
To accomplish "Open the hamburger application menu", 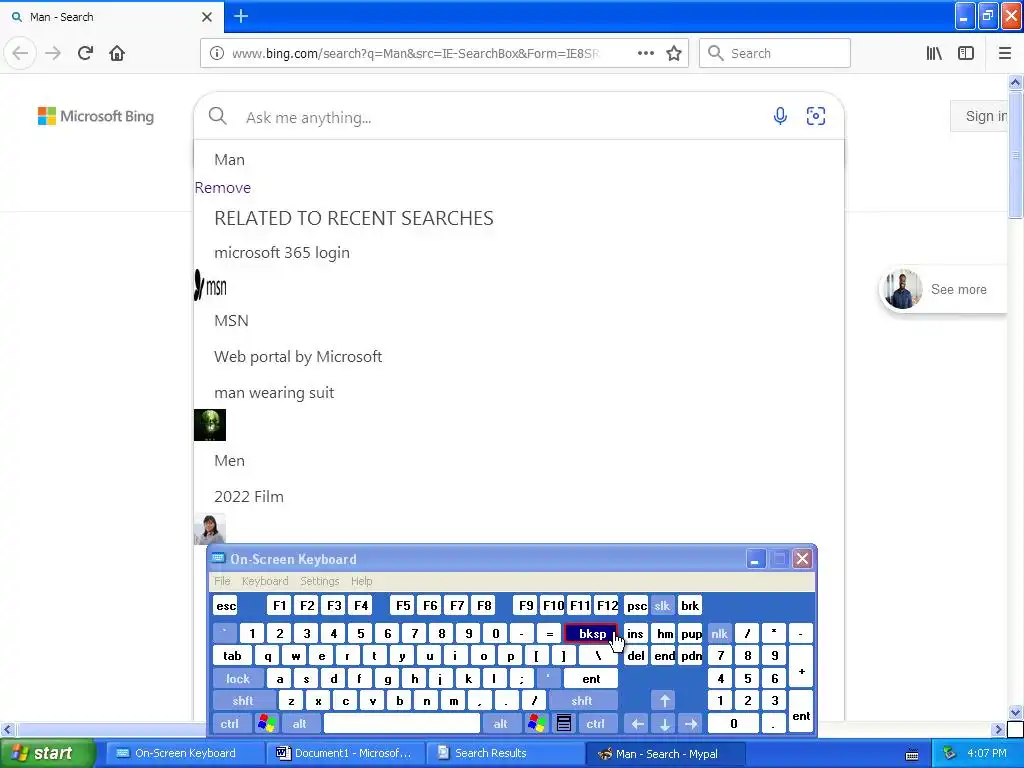I will 1005,53.
